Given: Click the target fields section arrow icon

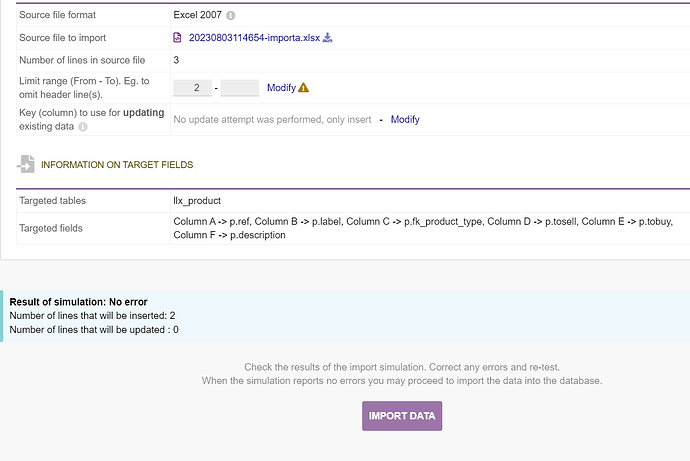Looking at the screenshot, I should (25, 164).
